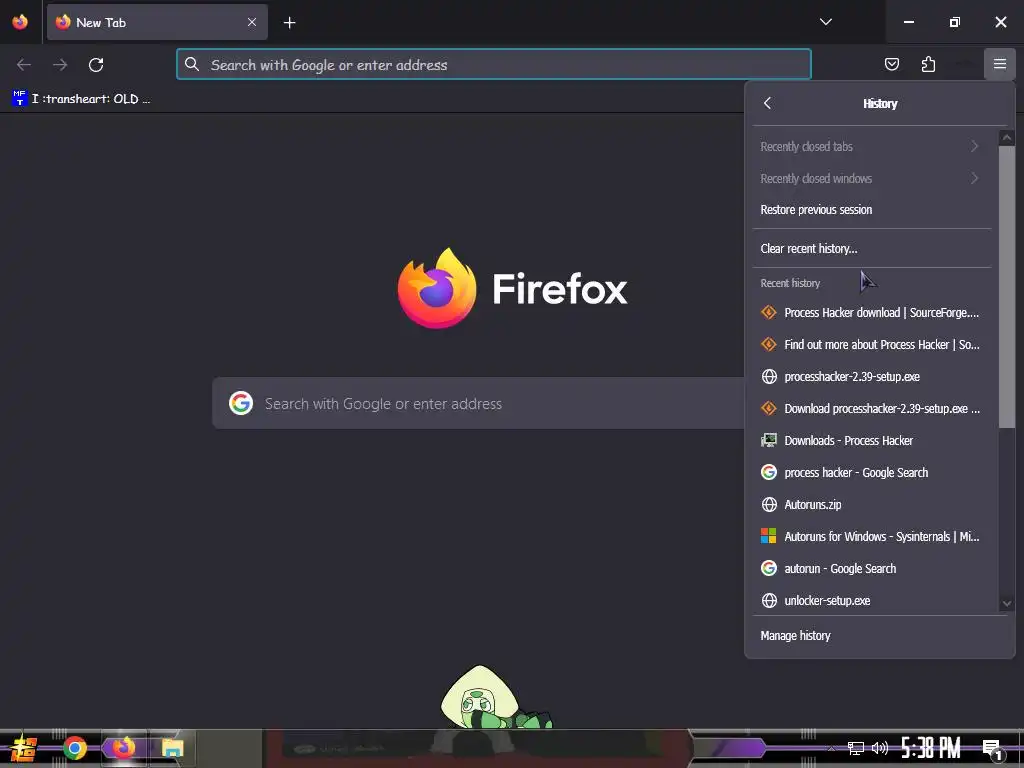Viewport: 1024px width, 768px height.
Task: Open processhacker-2.39-setup.exe history entry
Action: pos(871,377)
